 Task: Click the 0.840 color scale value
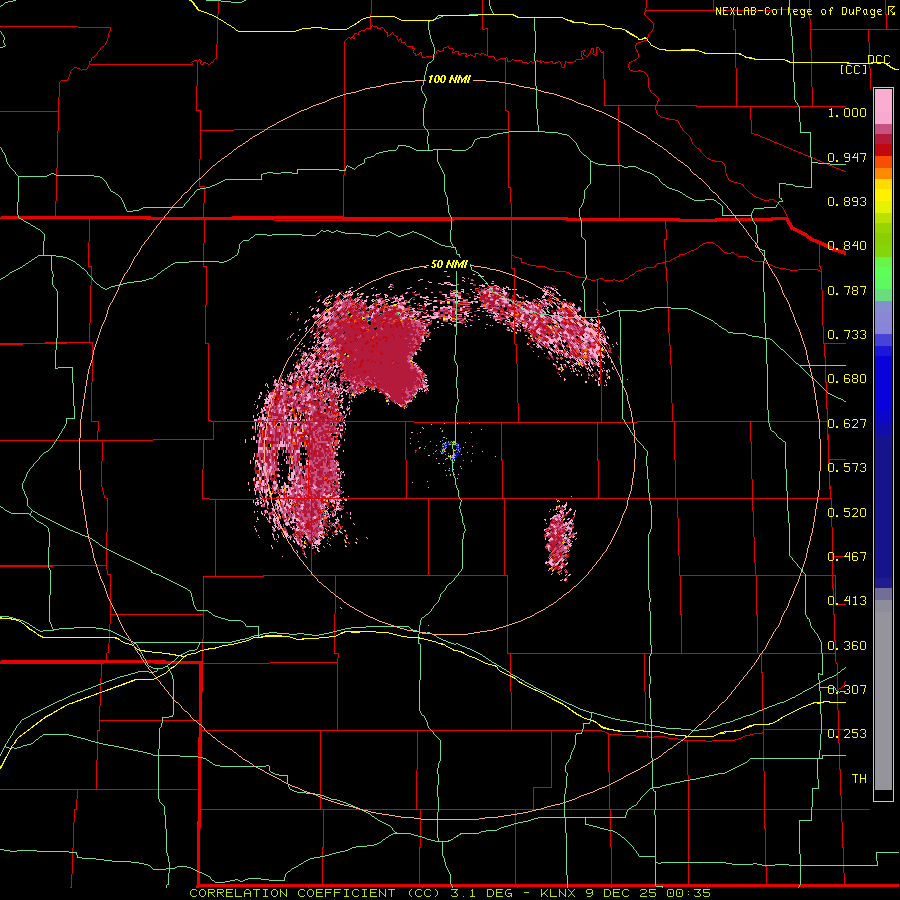tap(847, 246)
